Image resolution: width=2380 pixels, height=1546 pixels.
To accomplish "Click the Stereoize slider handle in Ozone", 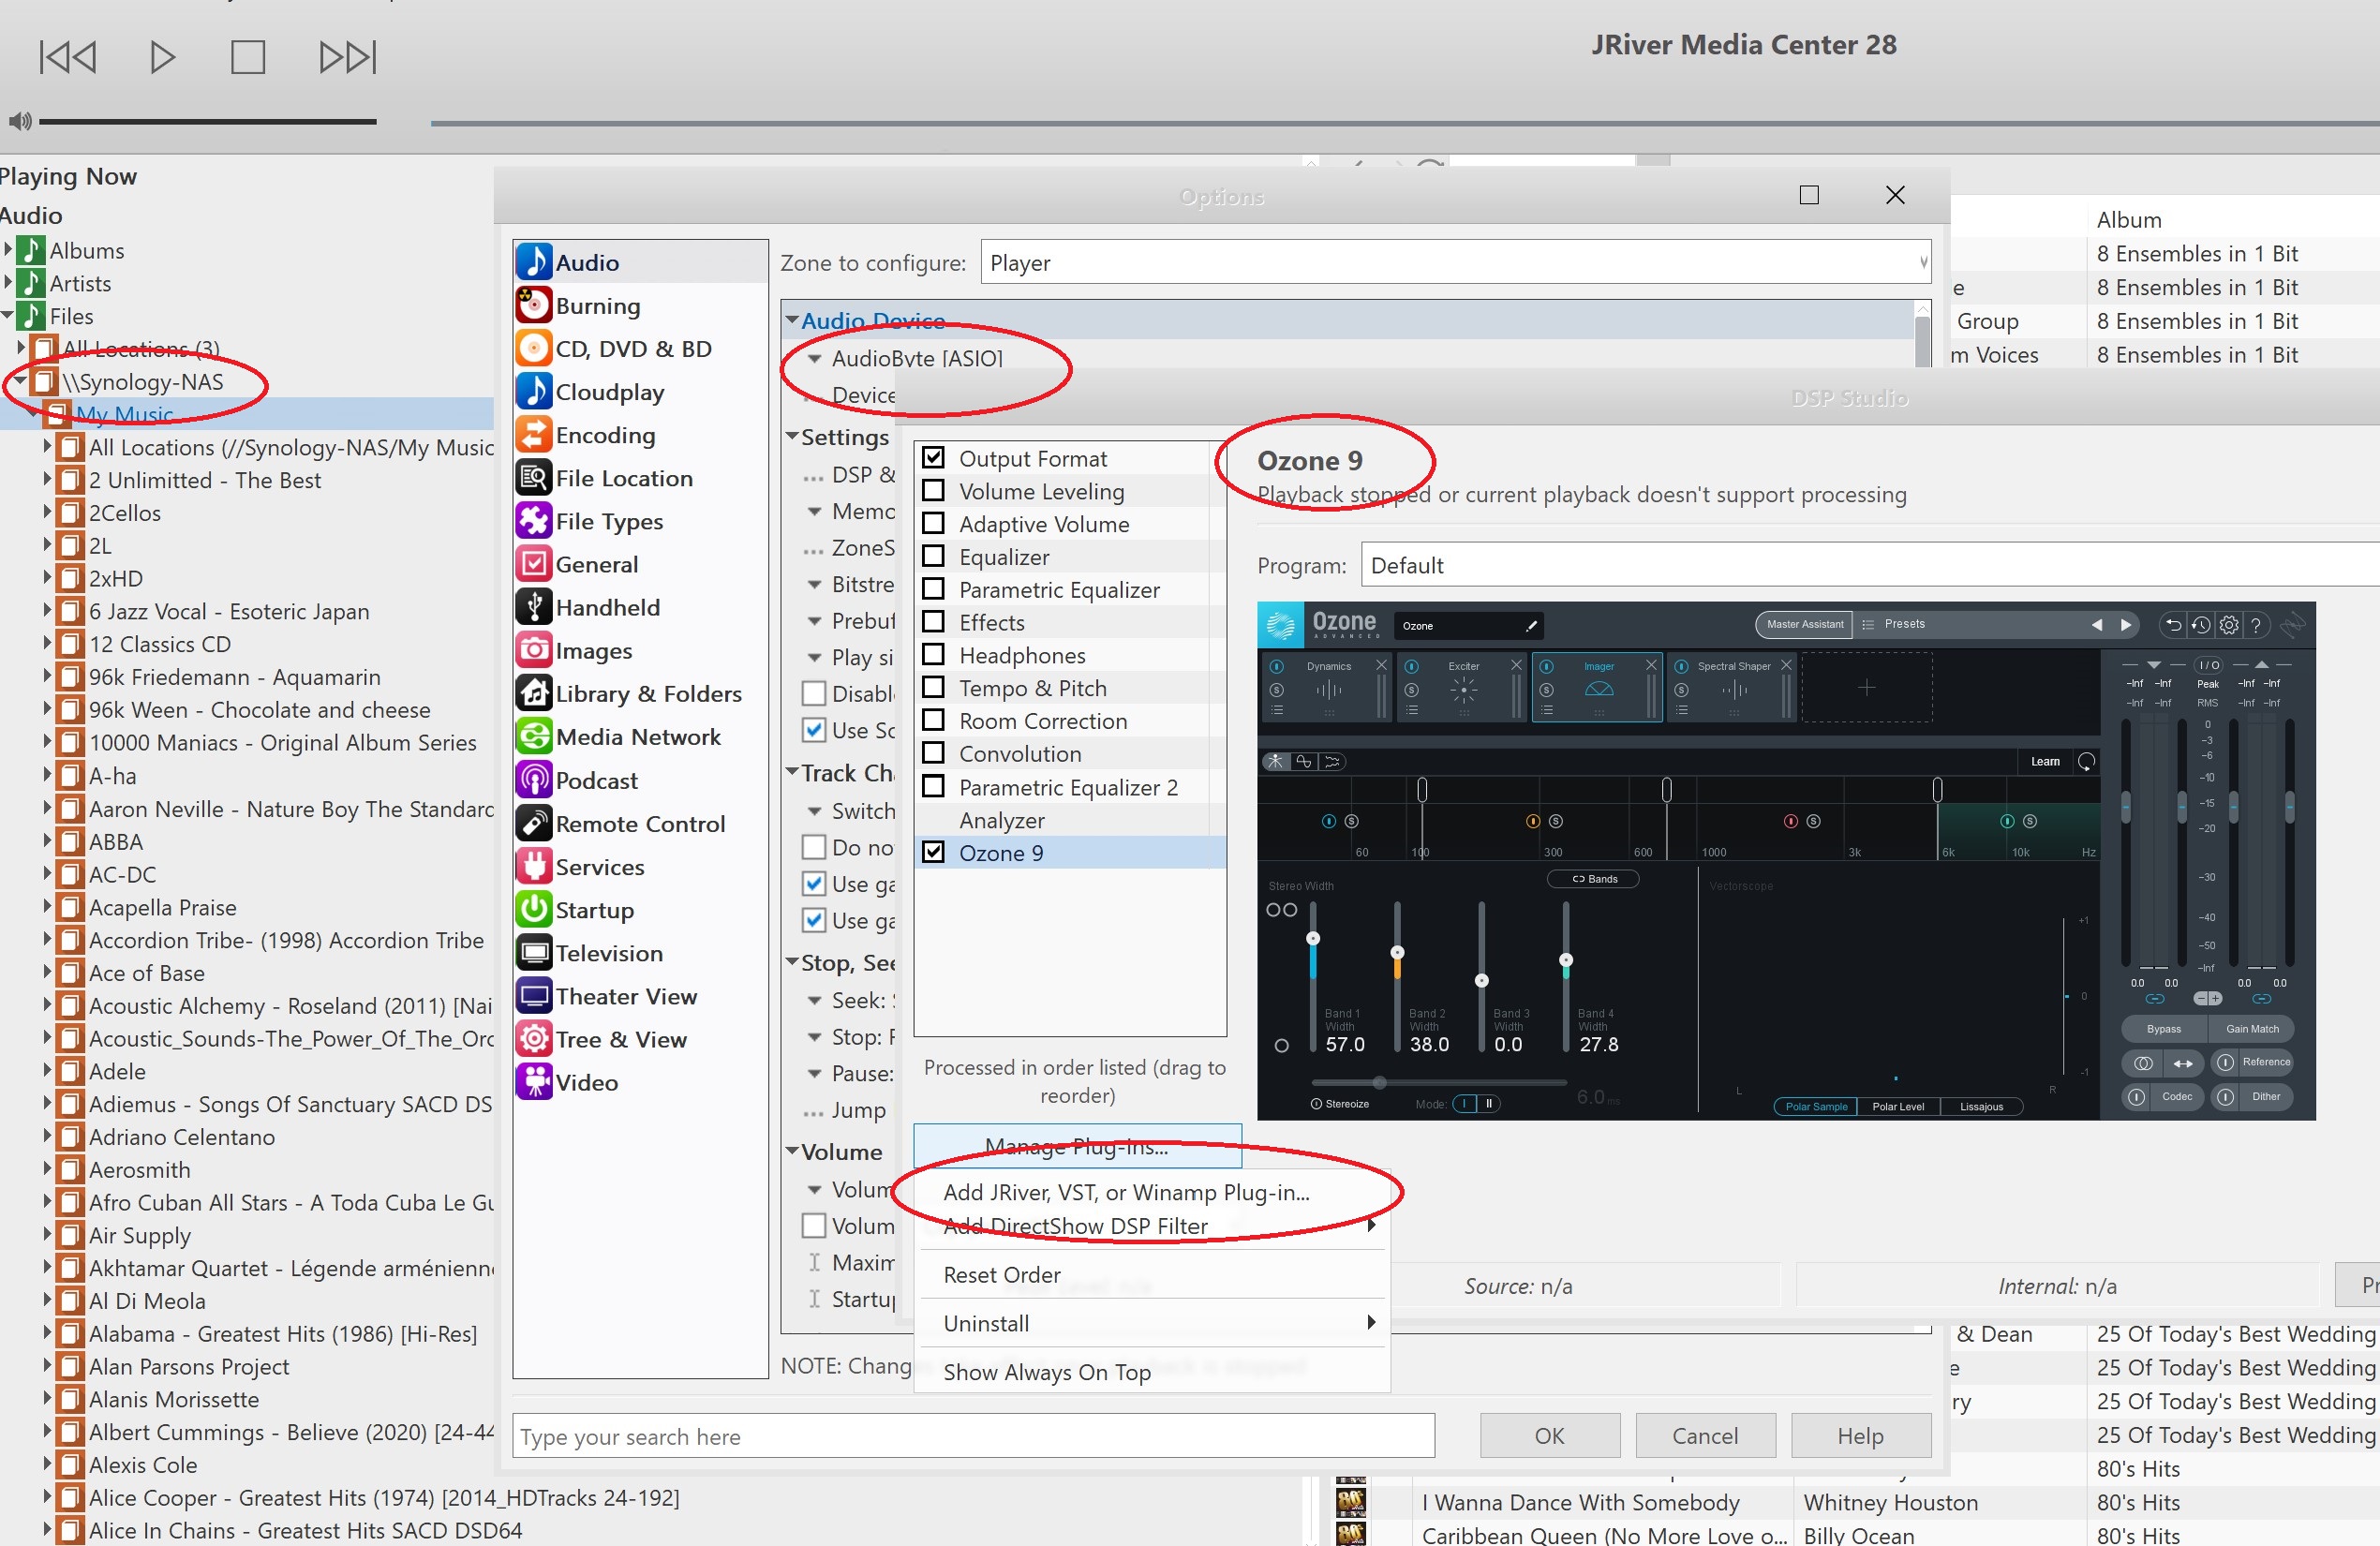I will [x=1378, y=1083].
